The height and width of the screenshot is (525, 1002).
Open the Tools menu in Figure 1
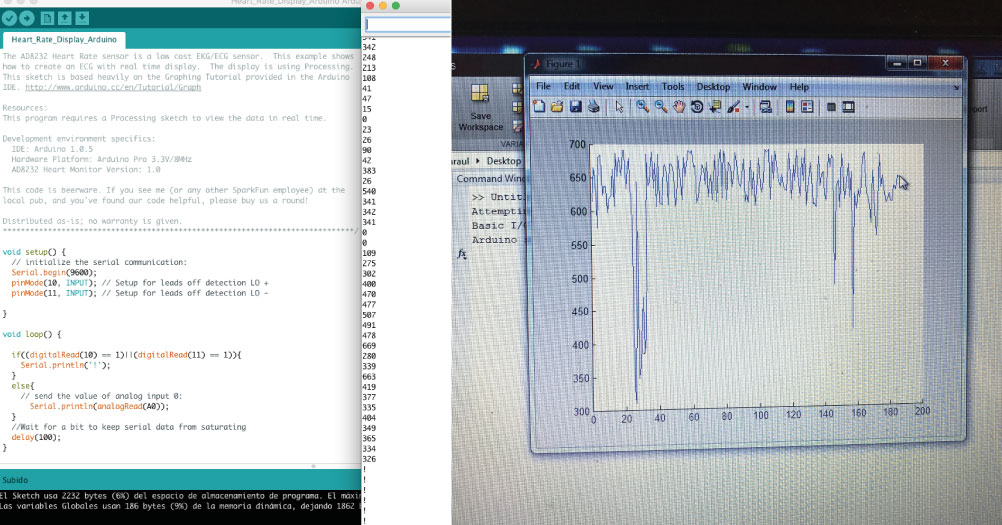click(x=672, y=86)
